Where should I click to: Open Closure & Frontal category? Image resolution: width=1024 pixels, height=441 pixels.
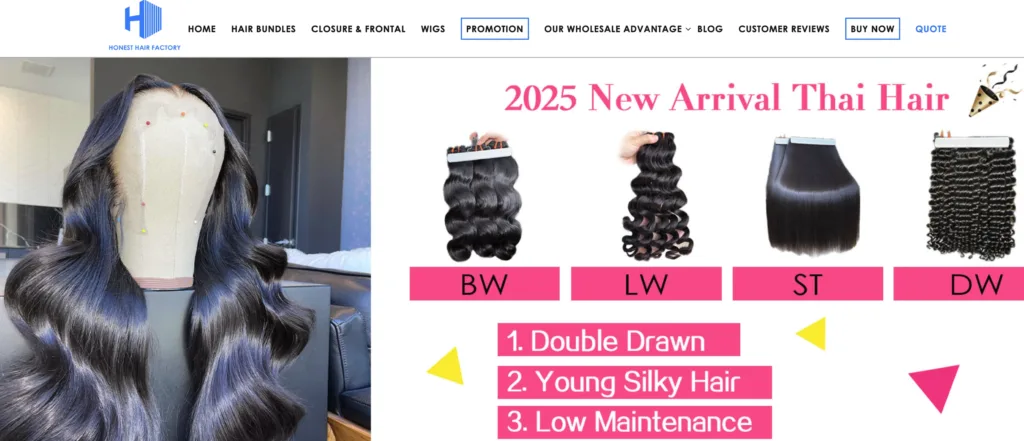click(358, 29)
